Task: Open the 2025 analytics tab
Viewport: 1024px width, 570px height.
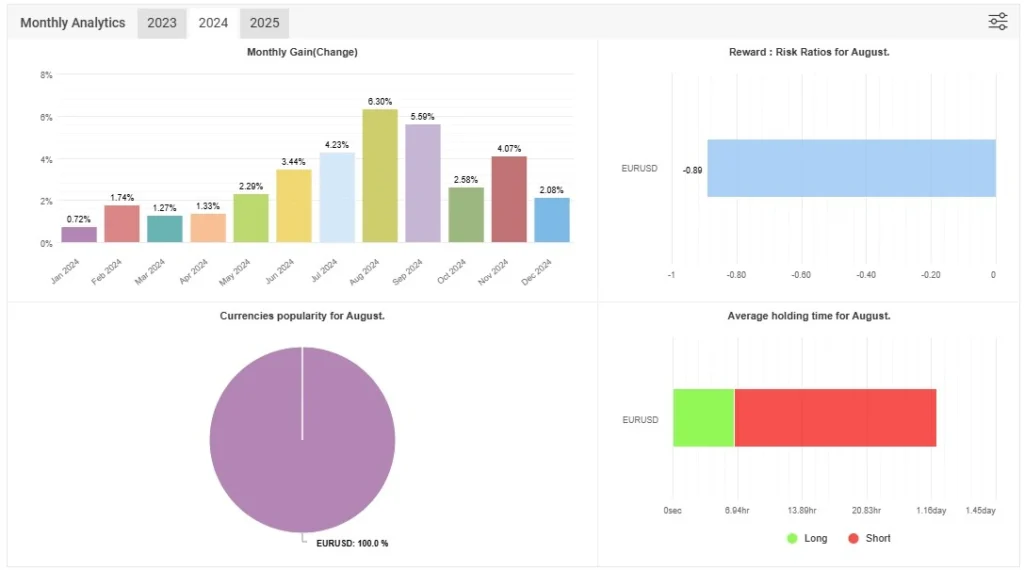Action: pos(265,23)
